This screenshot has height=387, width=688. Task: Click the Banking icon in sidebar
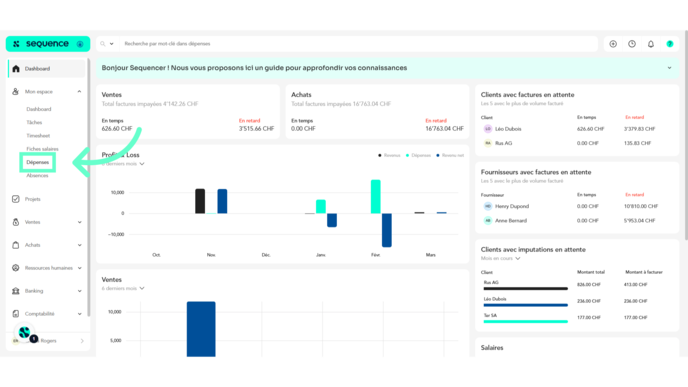click(16, 291)
